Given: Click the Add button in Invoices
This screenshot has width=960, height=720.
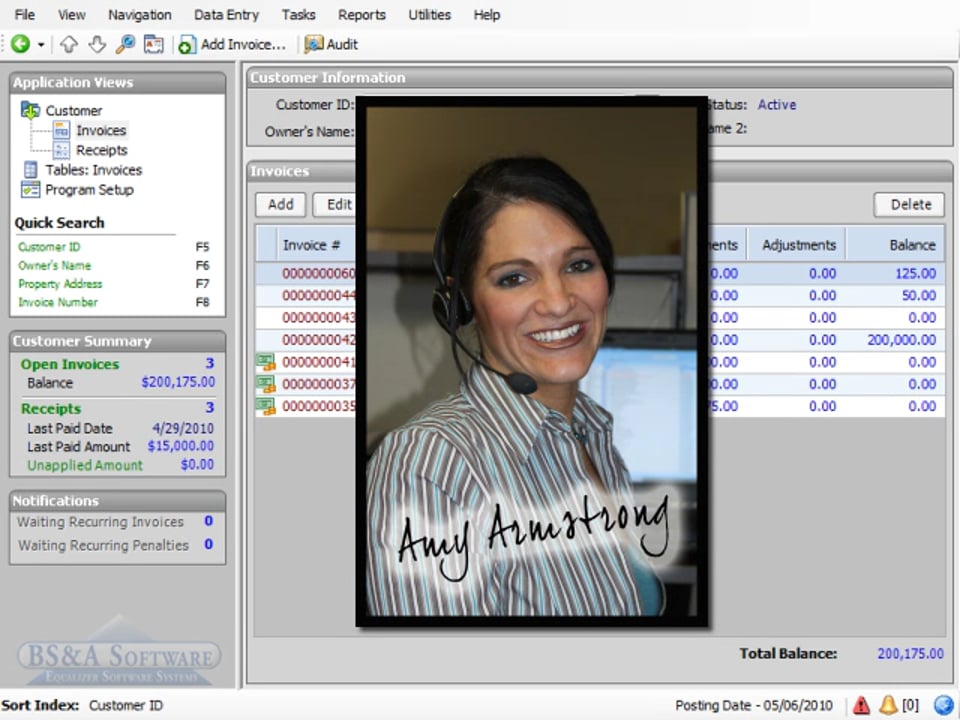Looking at the screenshot, I should [280, 204].
